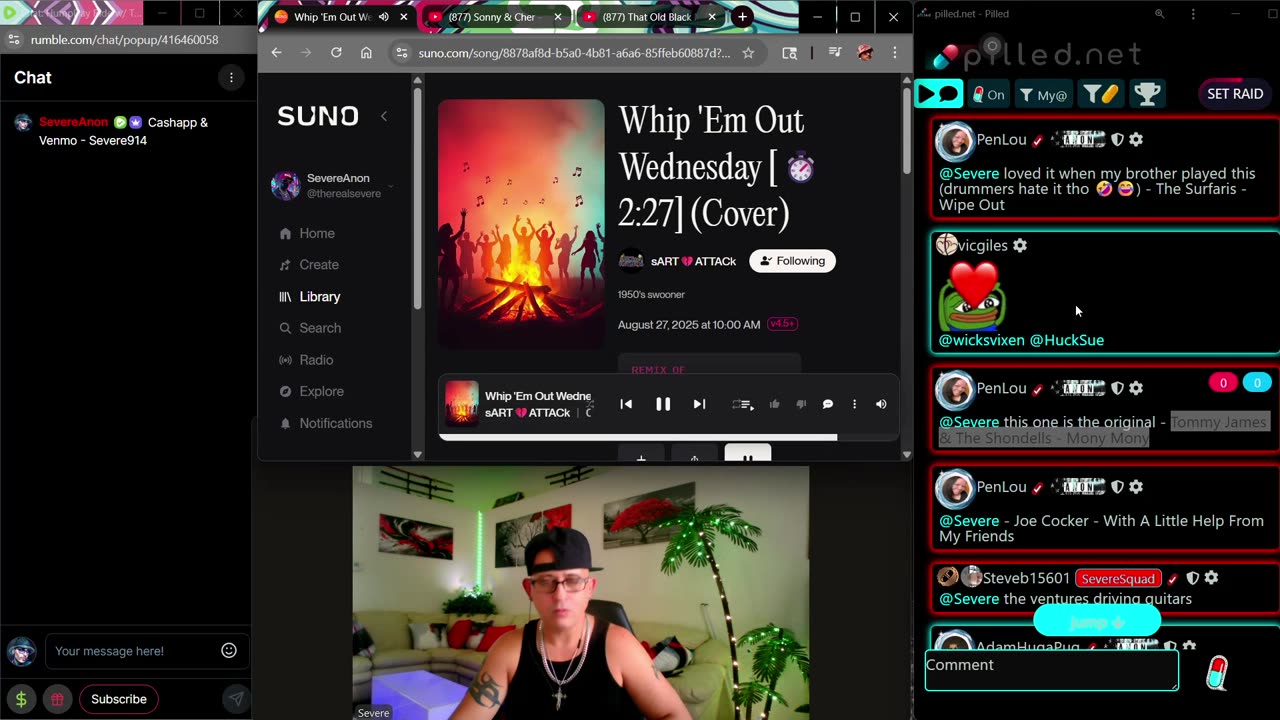Mute the Whip 'Em Out tab audio
This screenshot has height=720, width=1280.
[383, 17]
